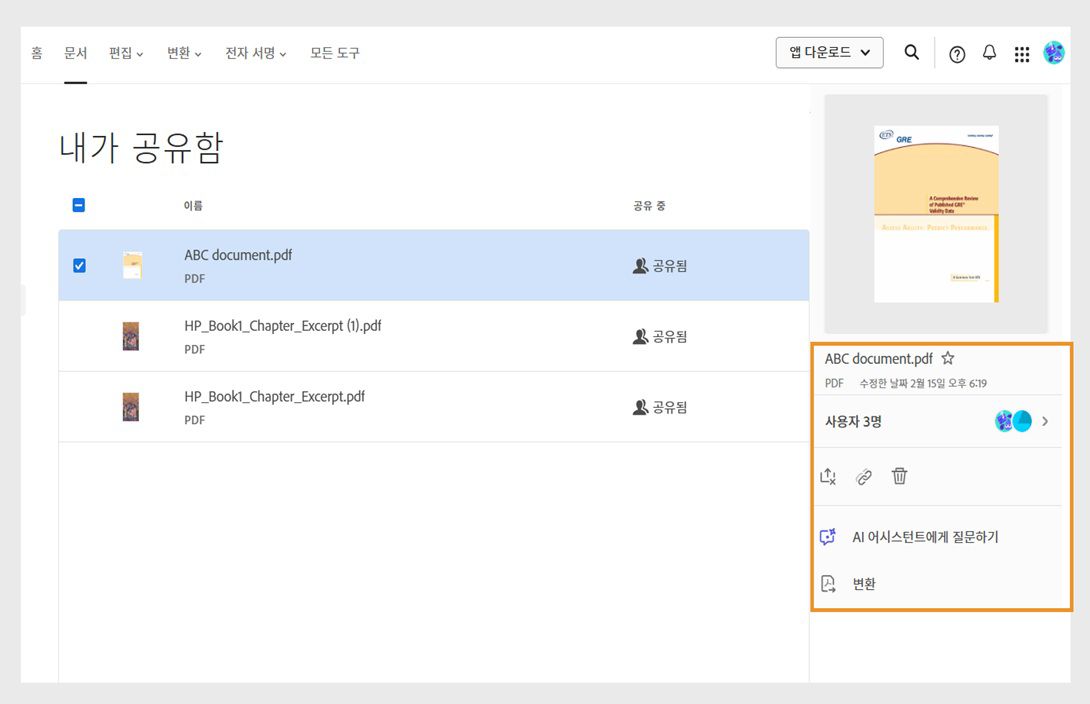This screenshot has height=704, width=1090.
Task: Open the ABC document.pdf preview thumbnail
Action: pos(936,212)
